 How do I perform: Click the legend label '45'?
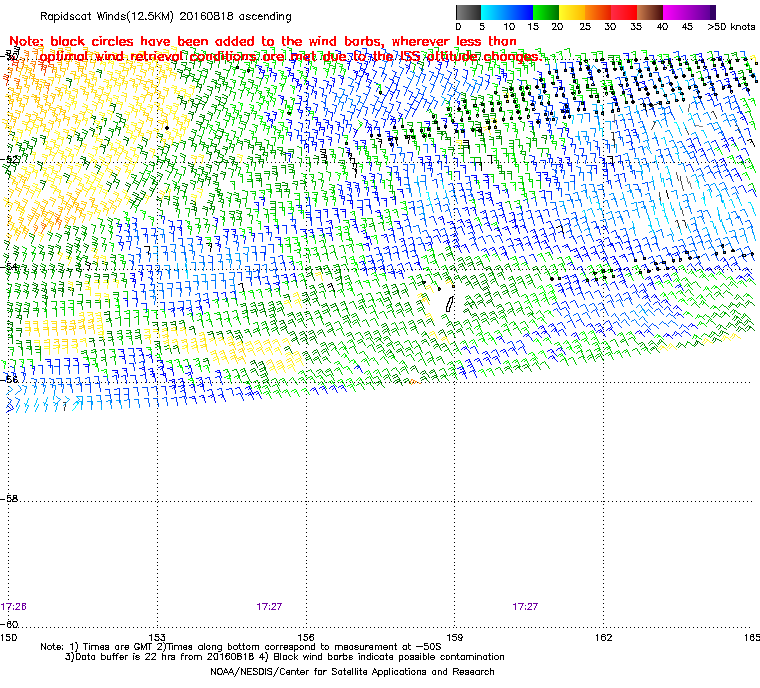pyautogui.click(x=687, y=27)
